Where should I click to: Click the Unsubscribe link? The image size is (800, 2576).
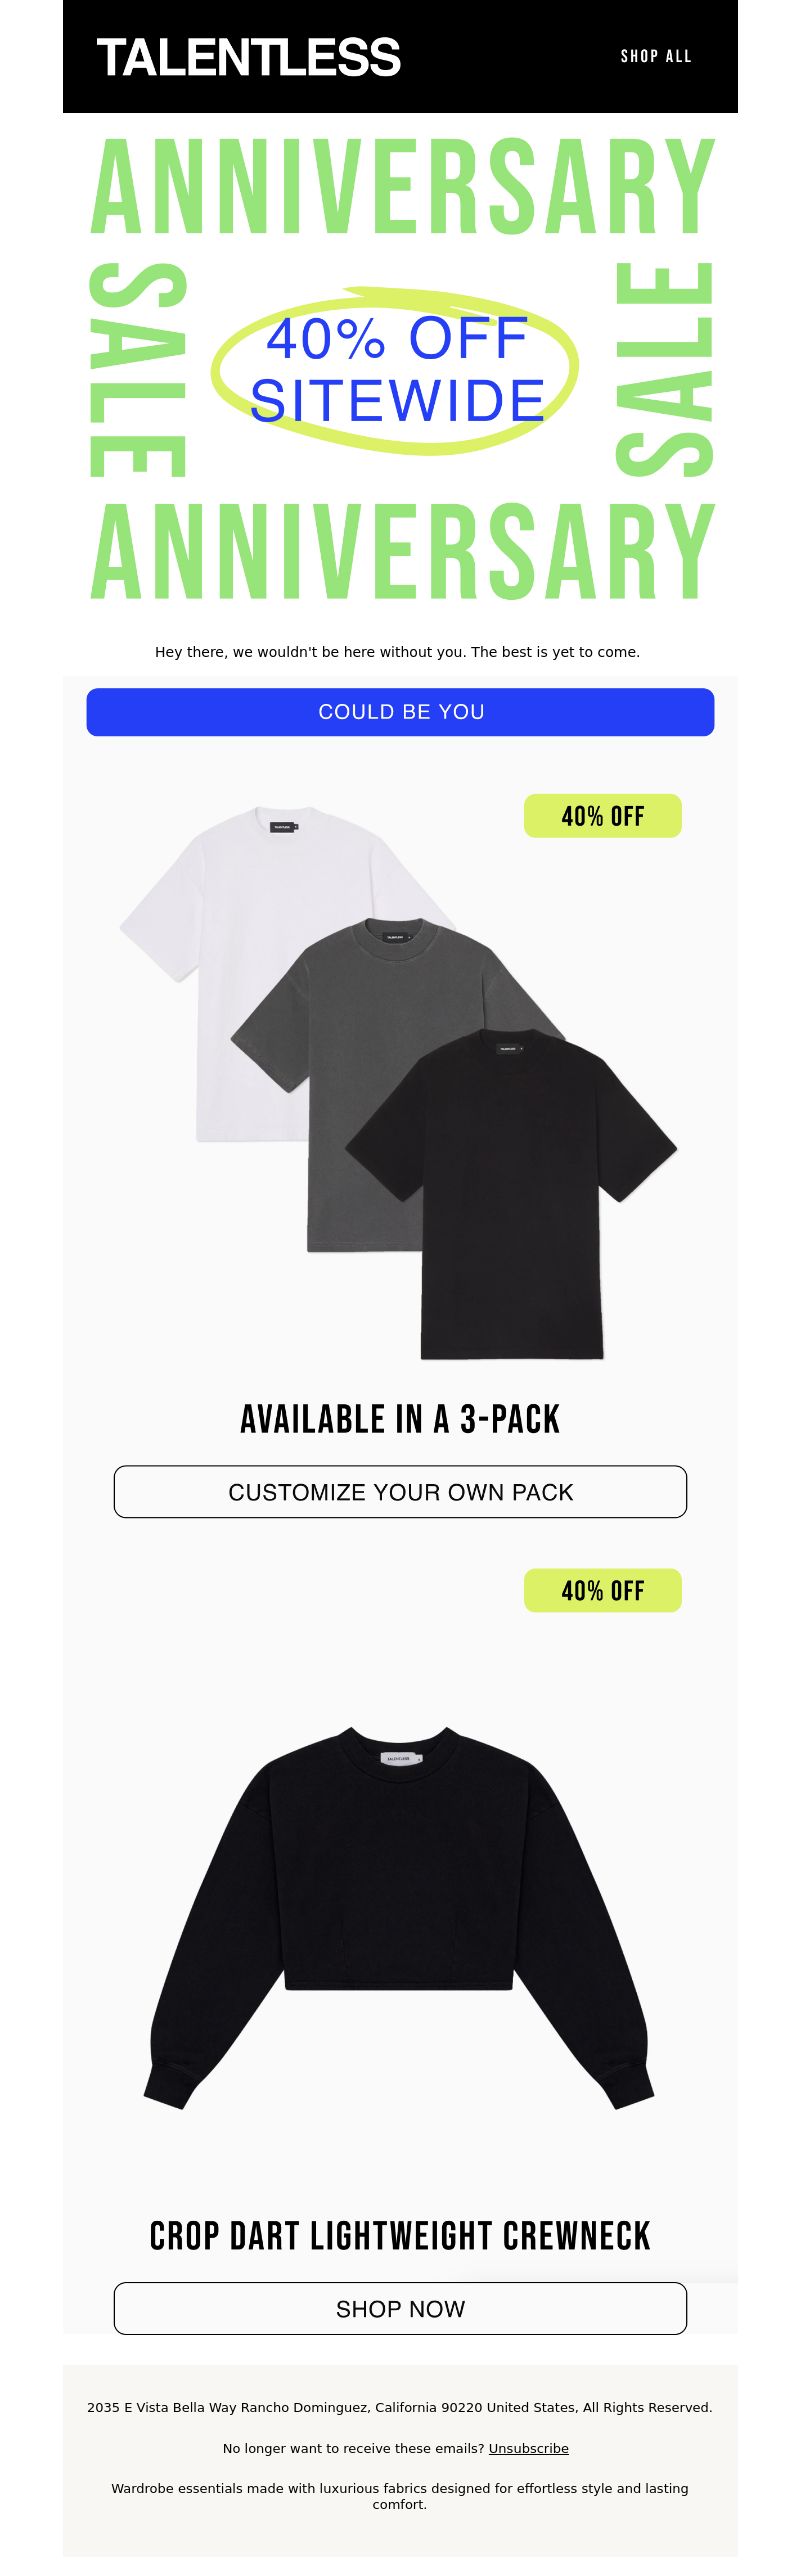pyautogui.click(x=529, y=2448)
